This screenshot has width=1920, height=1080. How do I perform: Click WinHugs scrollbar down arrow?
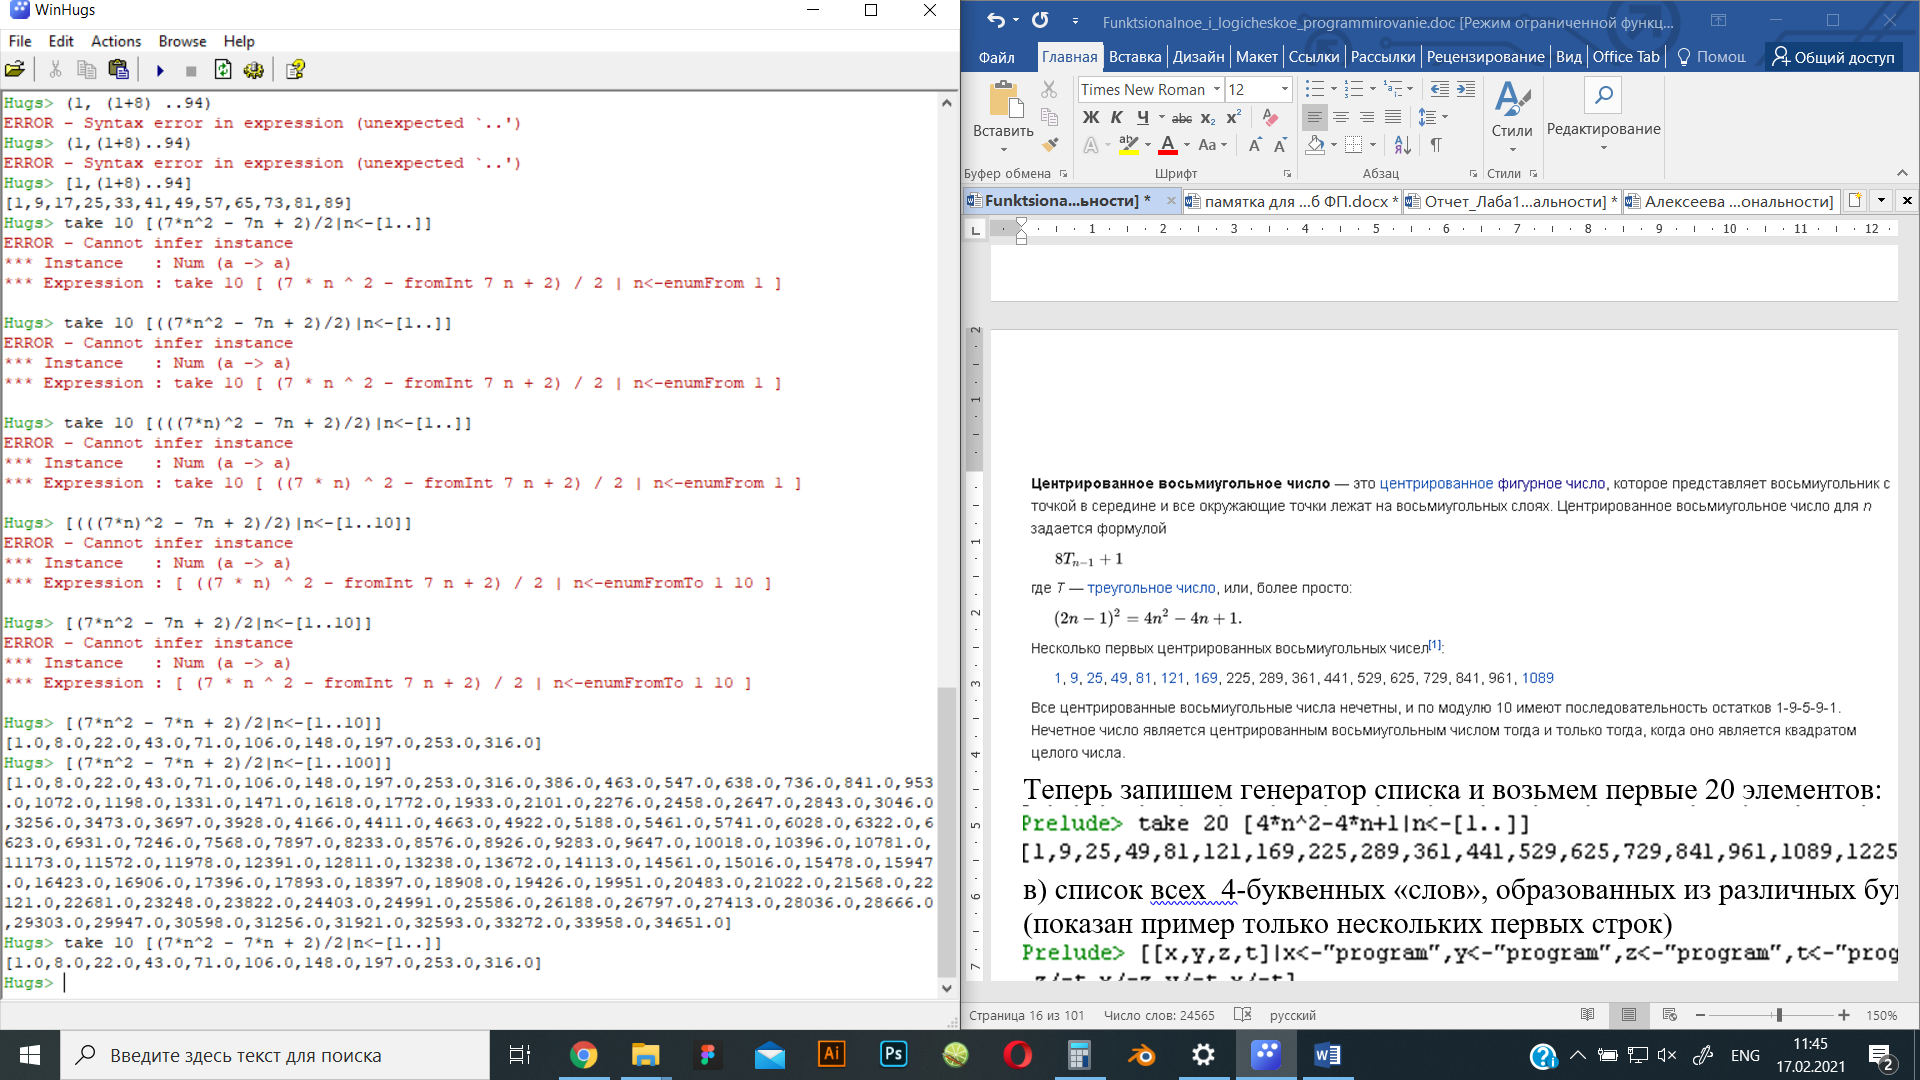coord(947,988)
